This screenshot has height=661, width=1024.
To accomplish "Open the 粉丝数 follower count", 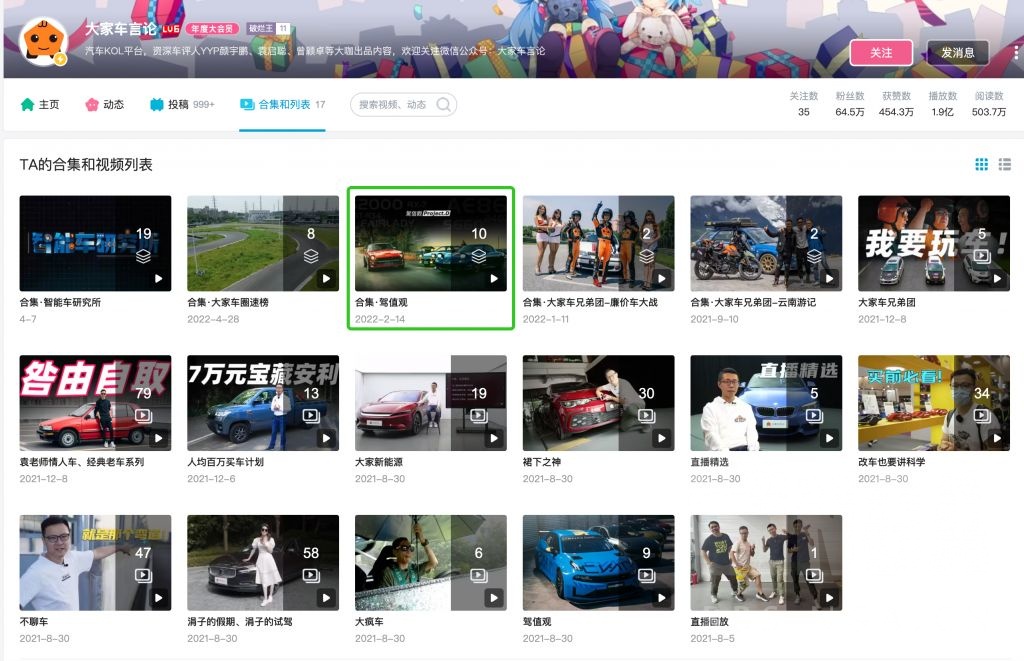I will click(849, 104).
